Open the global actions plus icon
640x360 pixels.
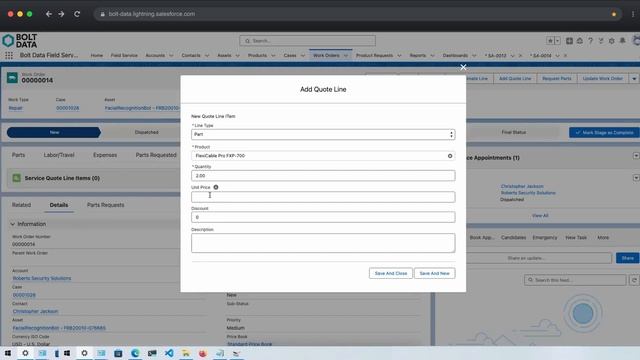pos(569,41)
